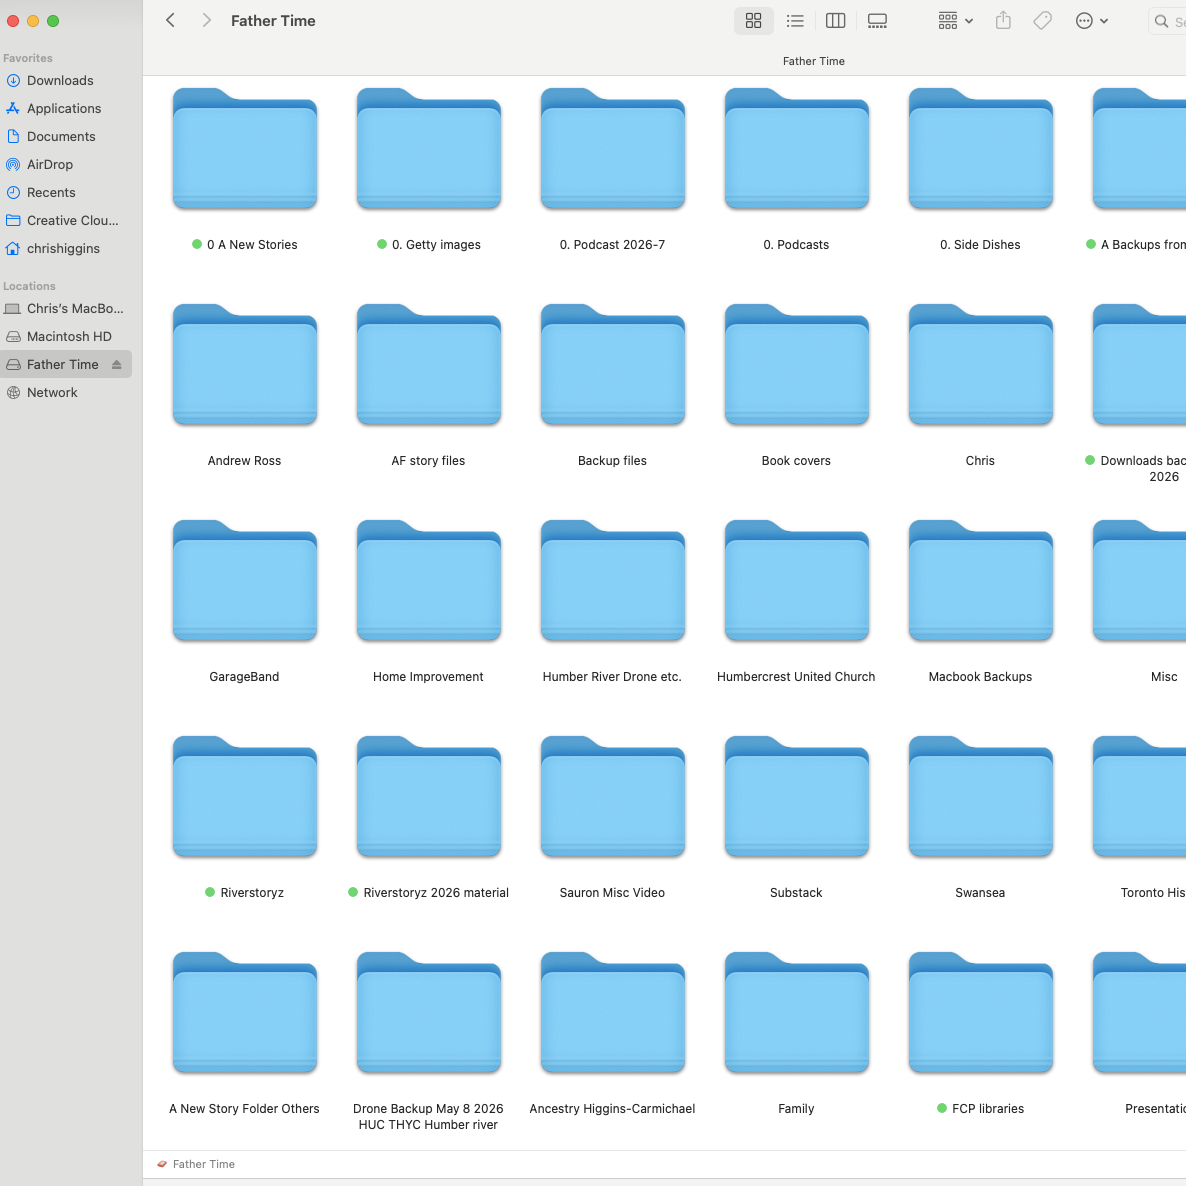Select the Substack folder

[x=796, y=796]
